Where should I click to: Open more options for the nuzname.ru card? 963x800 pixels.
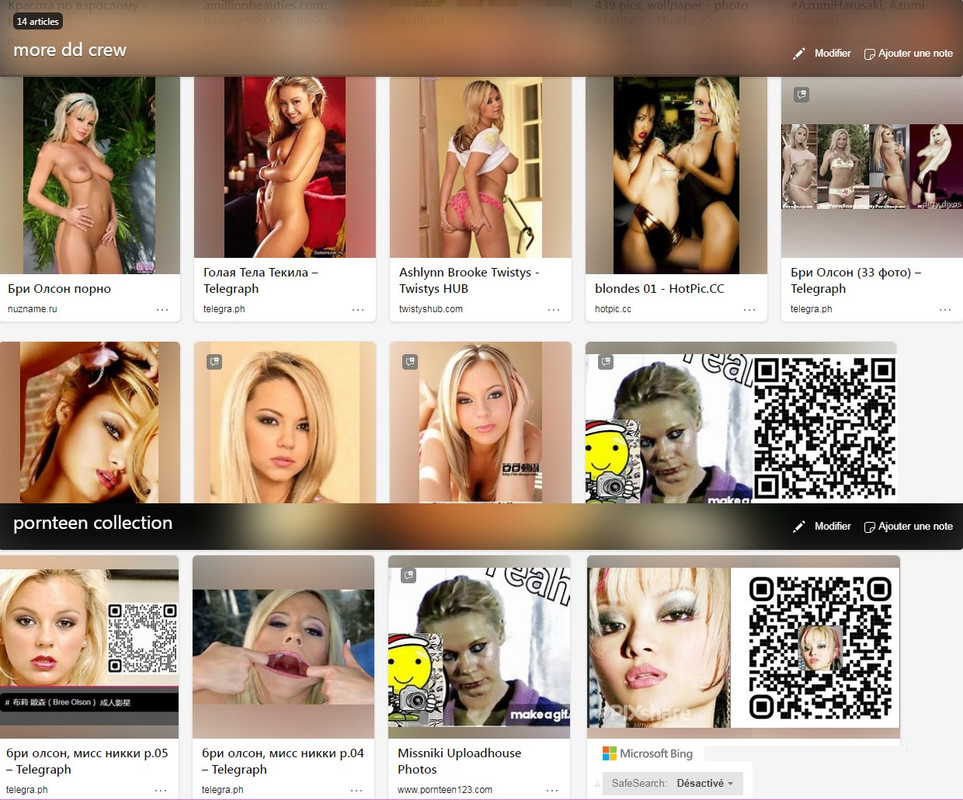tap(162, 309)
